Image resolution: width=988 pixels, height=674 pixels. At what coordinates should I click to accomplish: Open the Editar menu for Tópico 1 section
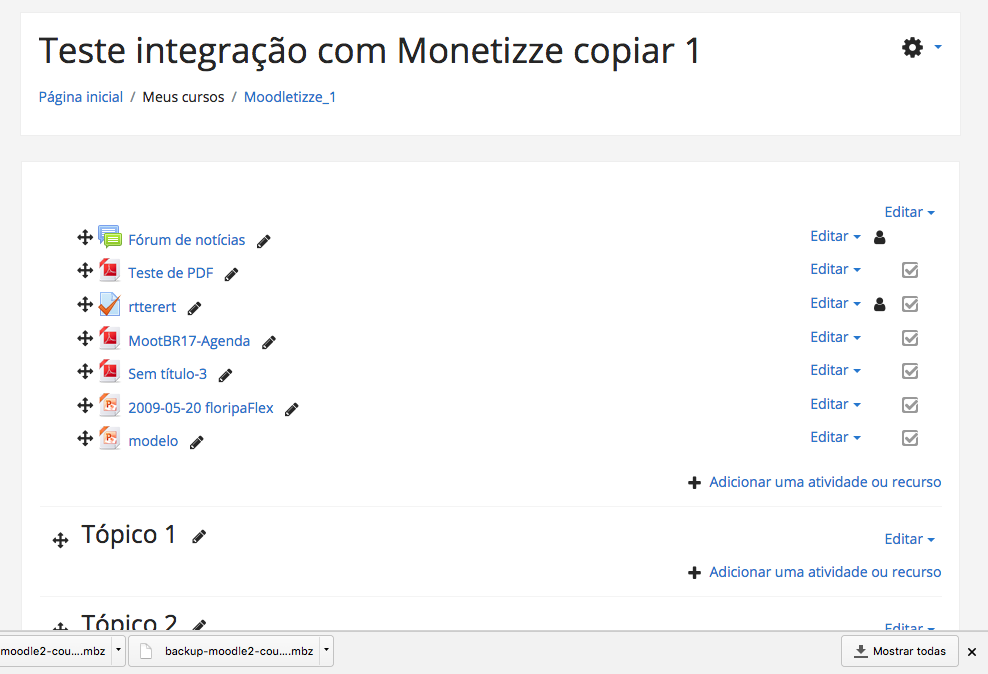(909, 539)
